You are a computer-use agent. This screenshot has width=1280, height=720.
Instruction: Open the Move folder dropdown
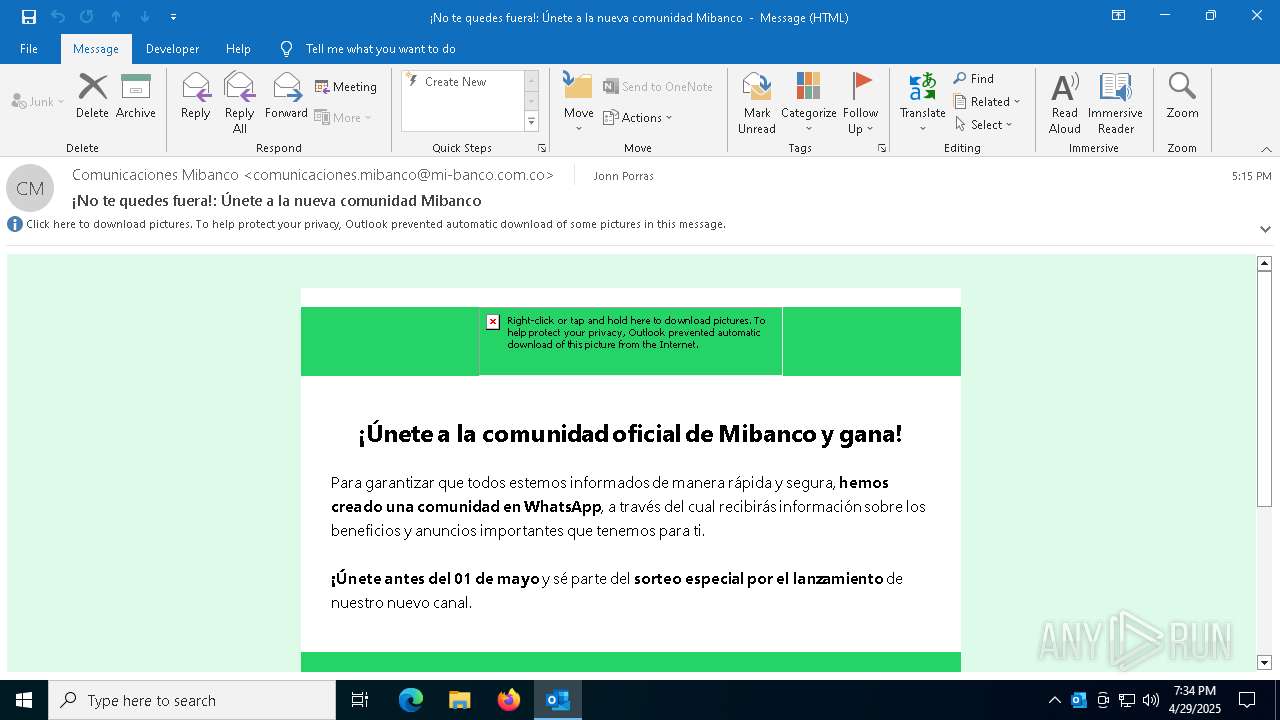578,103
